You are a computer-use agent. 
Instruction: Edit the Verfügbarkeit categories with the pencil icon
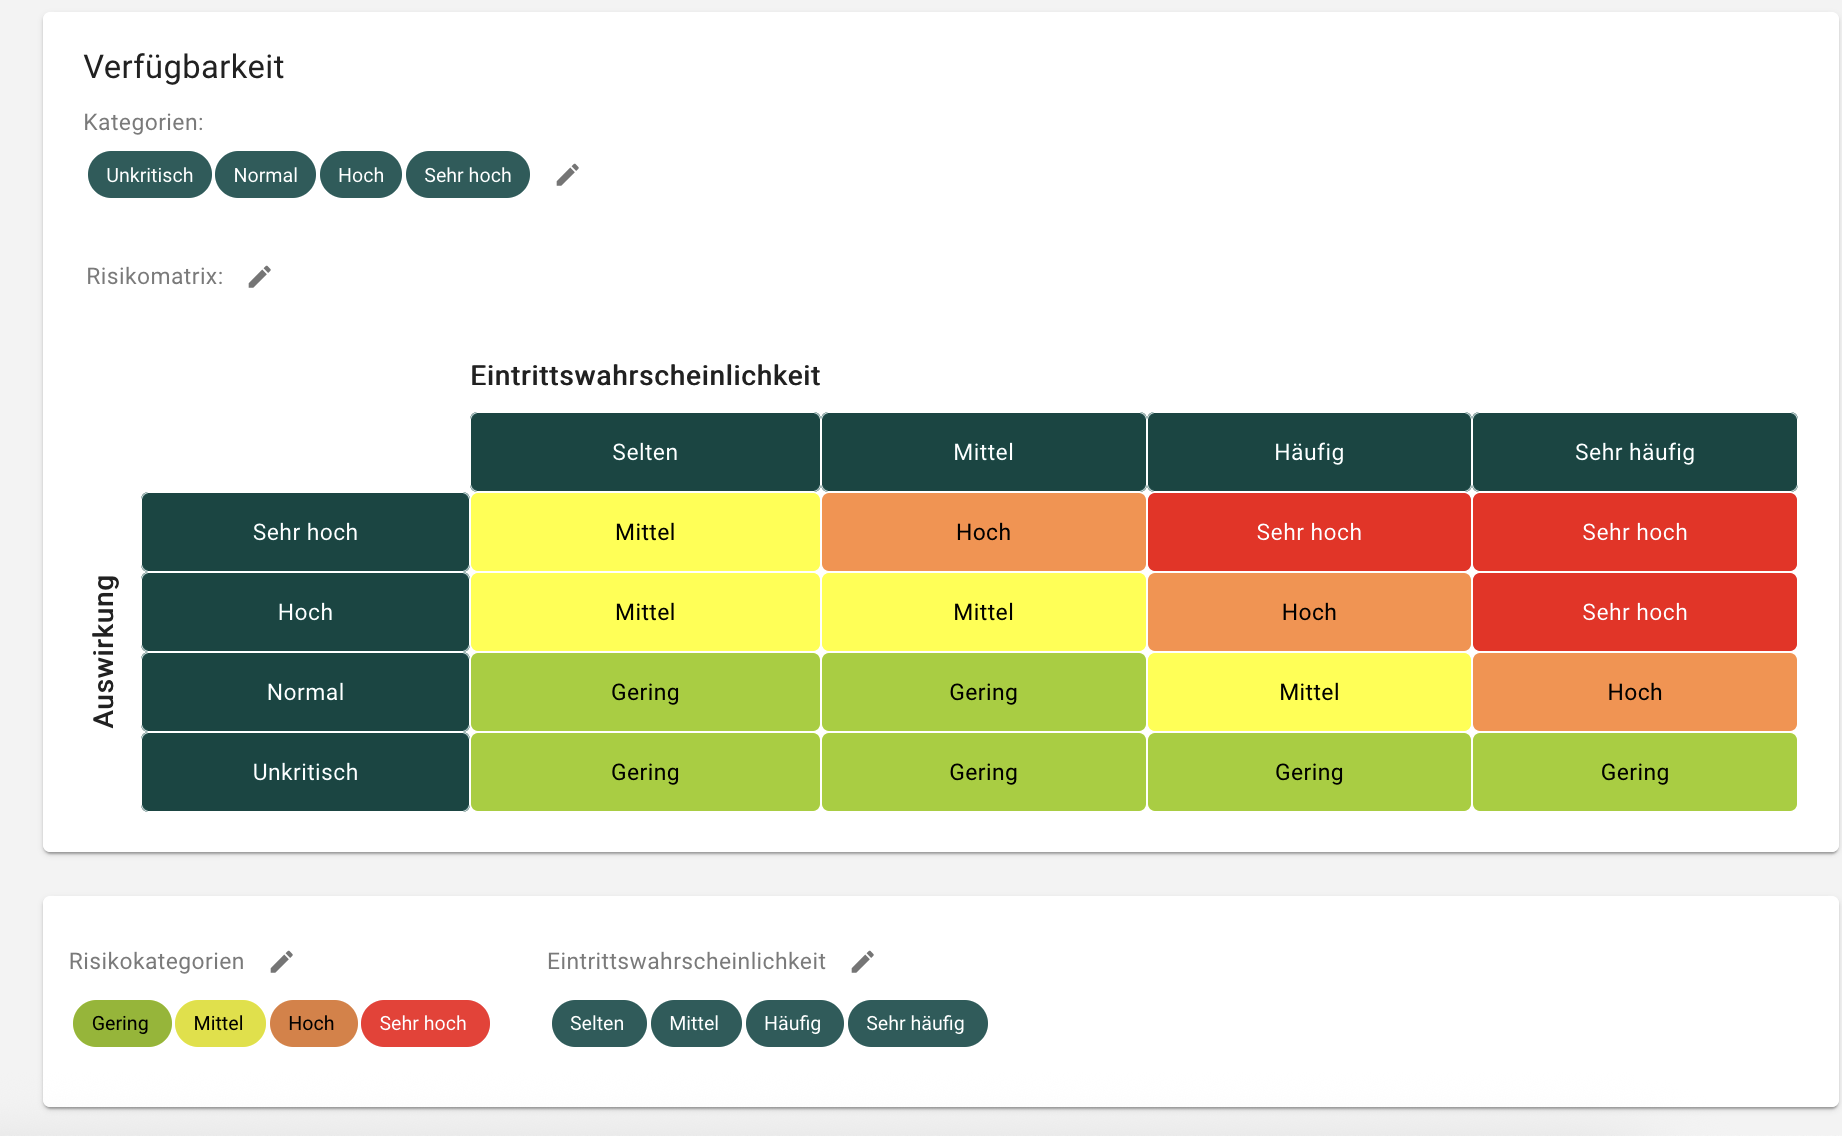(567, 175)
